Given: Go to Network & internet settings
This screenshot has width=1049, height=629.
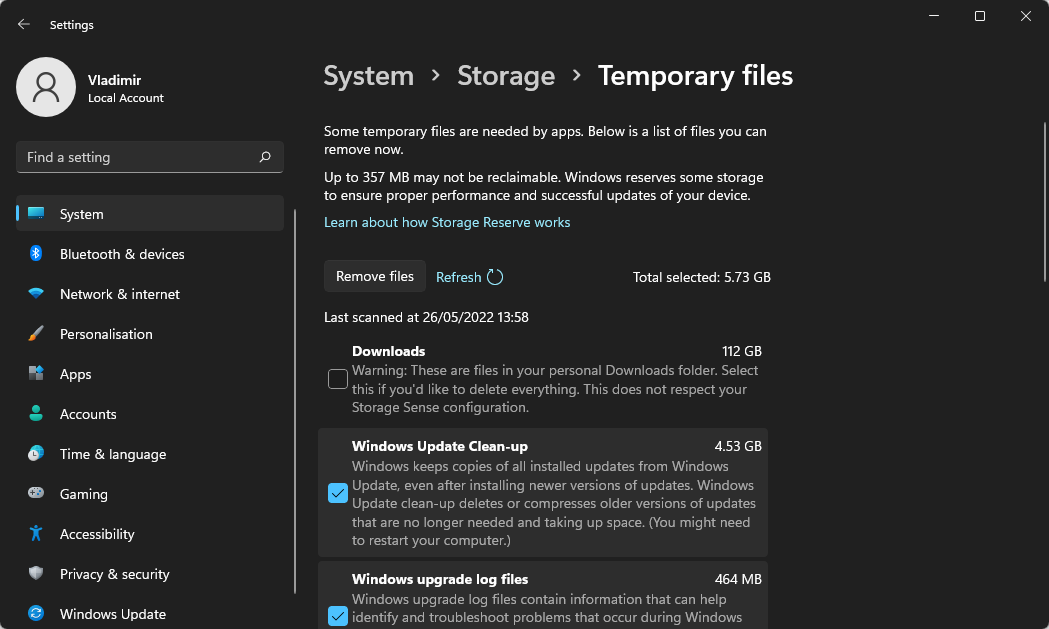Looking at the screenshot, I should click(150, 294).
